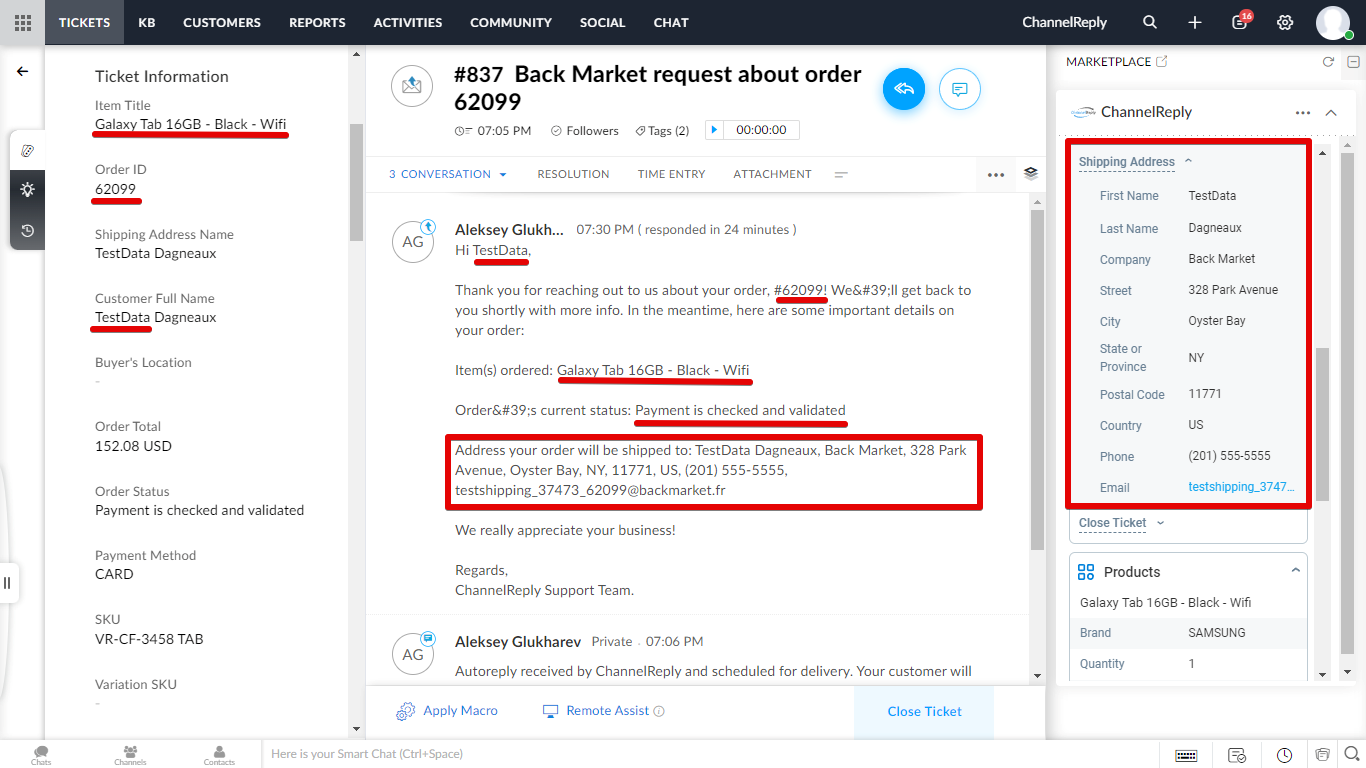Click the bottom-bar clock icon
Image resolution: width=1366 pixels, height=768 pixels.
(1284, 755)
